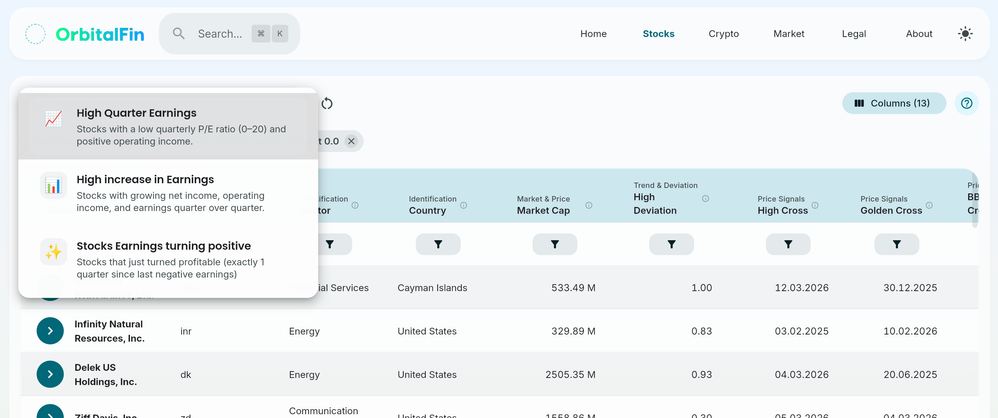Screen dimensions: 998x418
Task: Open the Stocks nav item
Action: (x=658, y=34)
